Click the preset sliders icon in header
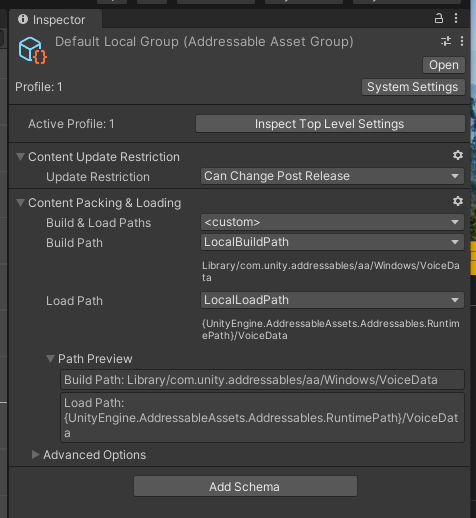Viewport: 476px width, 518px height. tap(446, 41)
